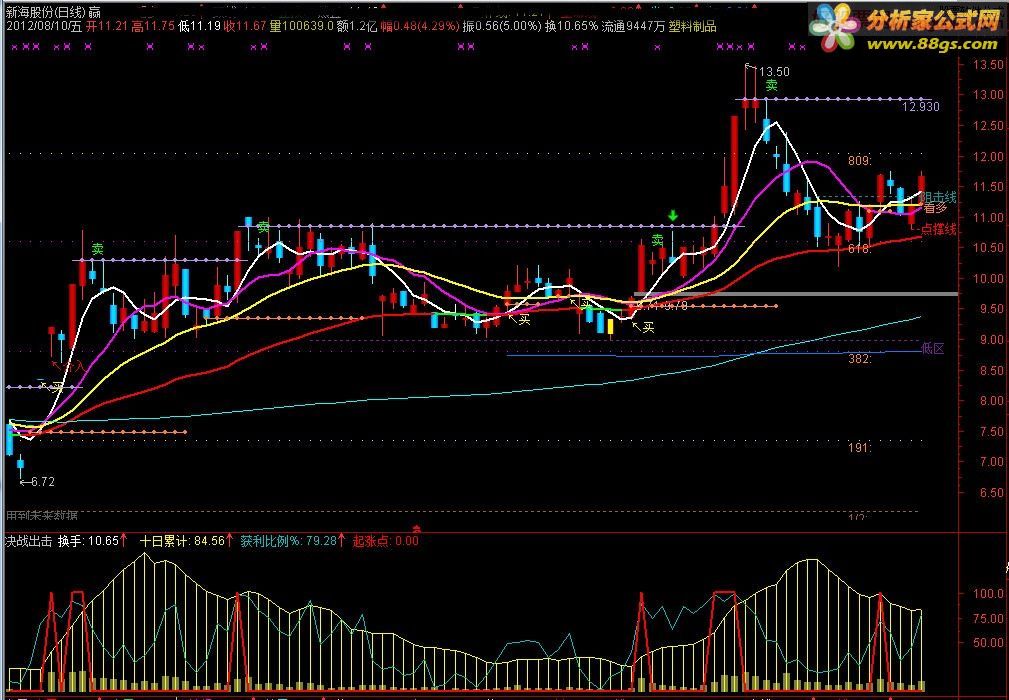Click the 决战出击 indicator name
The height and width of the screenshot is (700, 1009).
tap(29, 541)
